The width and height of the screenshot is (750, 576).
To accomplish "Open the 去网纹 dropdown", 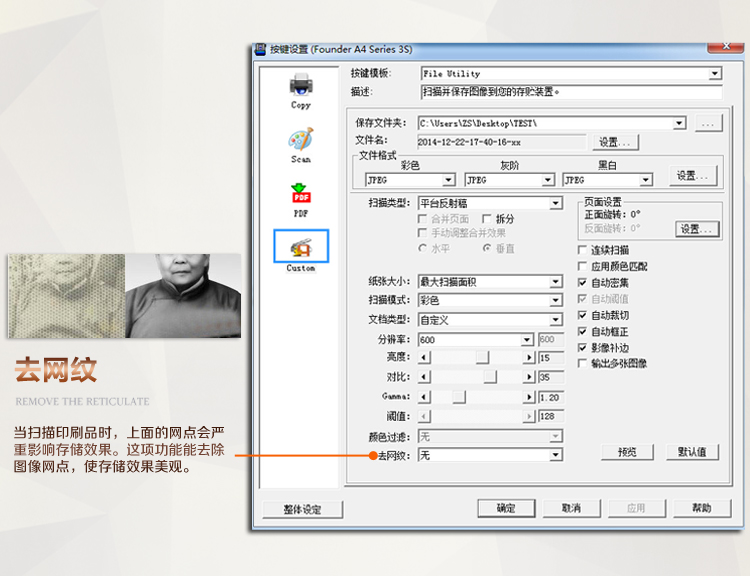I will point(555,455).
